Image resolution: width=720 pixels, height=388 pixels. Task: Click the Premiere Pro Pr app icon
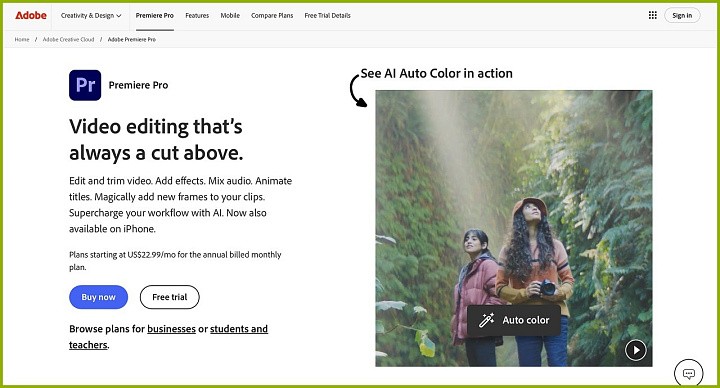click(85, 85)
